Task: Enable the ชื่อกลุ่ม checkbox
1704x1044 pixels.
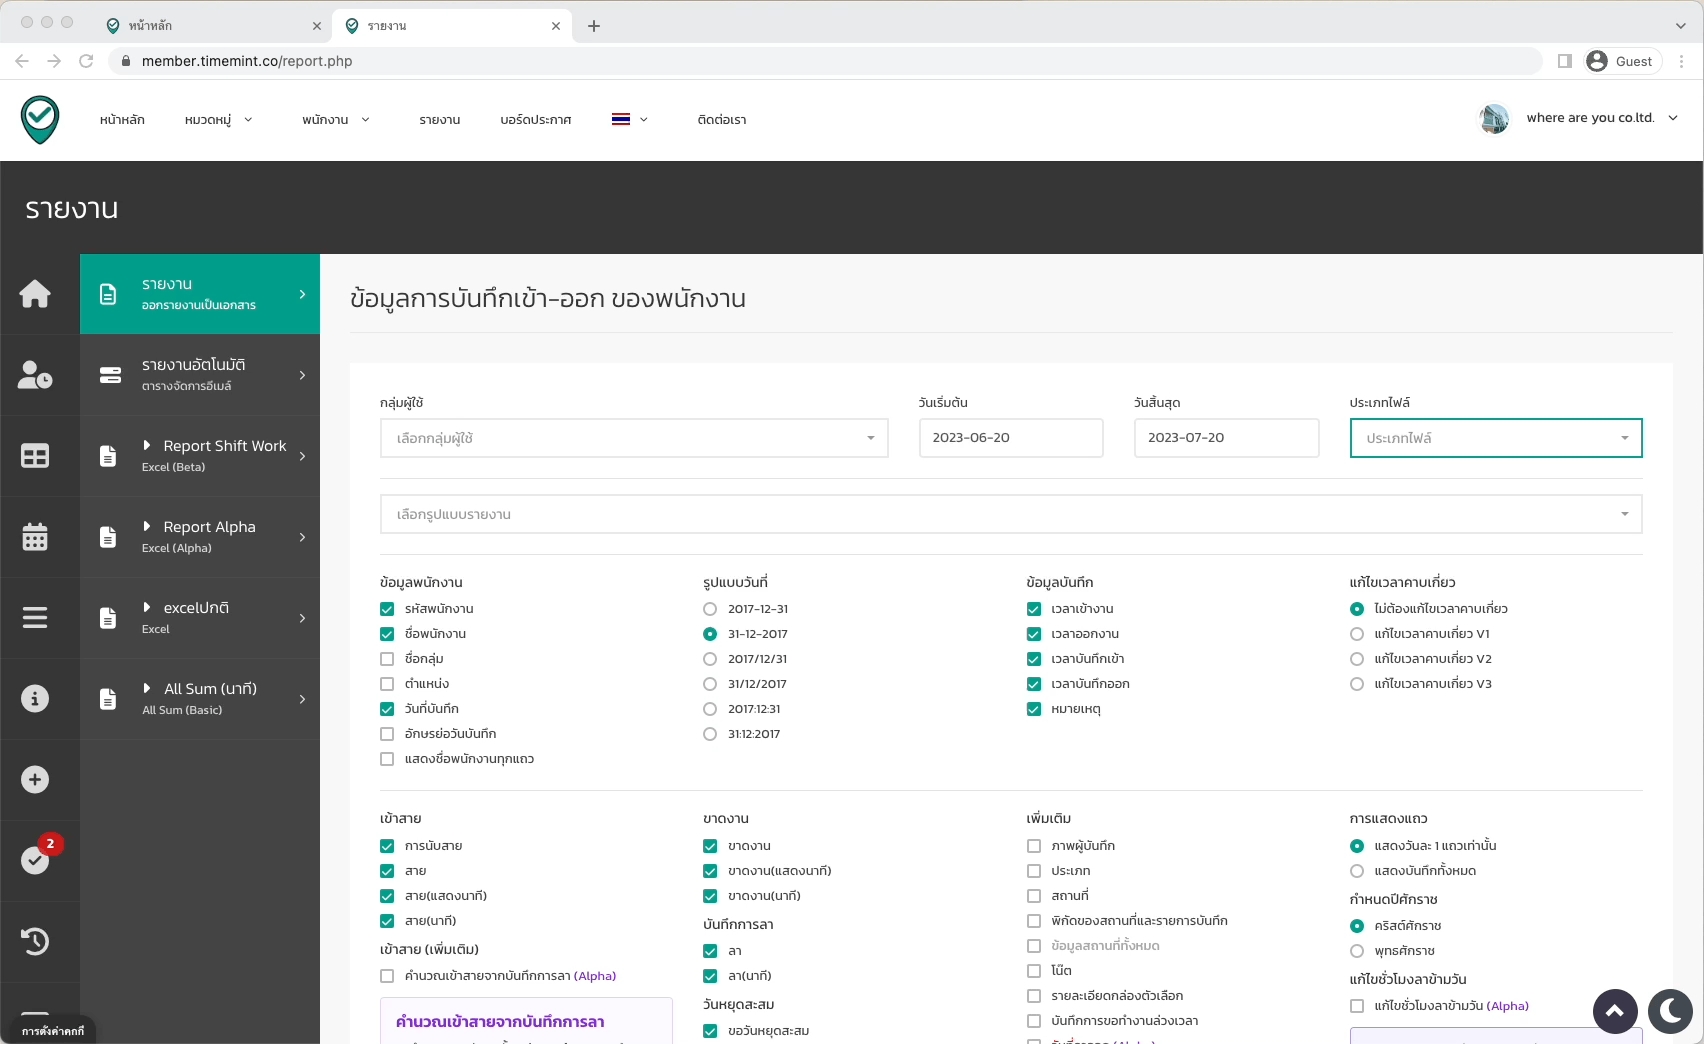Action: click(387, 659)
